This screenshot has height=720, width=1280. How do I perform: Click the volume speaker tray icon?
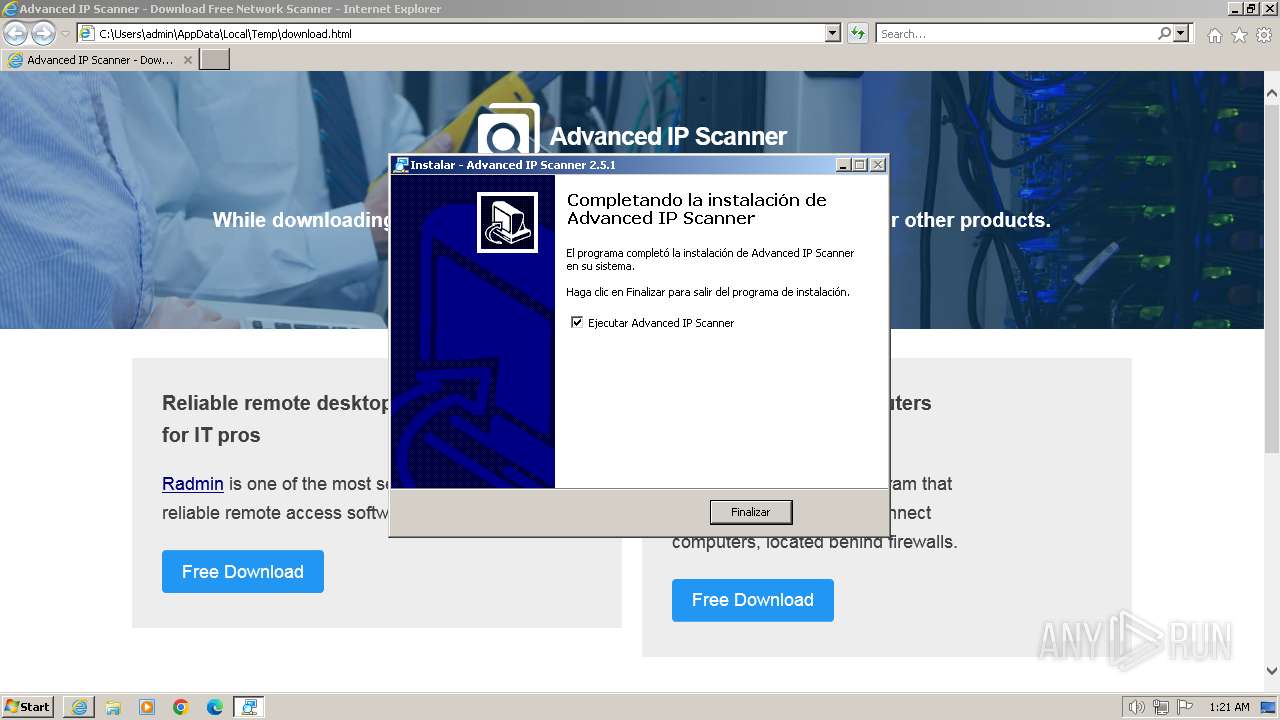(x=1136, y=707)
